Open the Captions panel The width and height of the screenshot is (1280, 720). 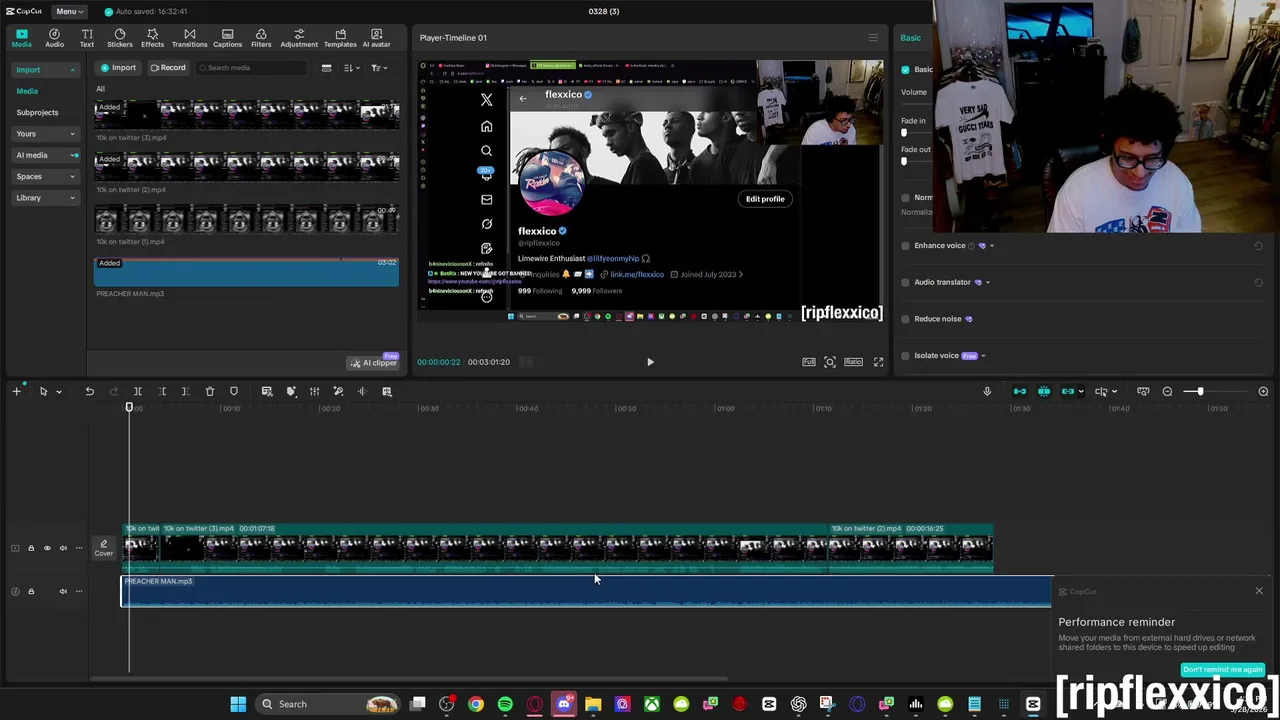[x=227, y=38]
